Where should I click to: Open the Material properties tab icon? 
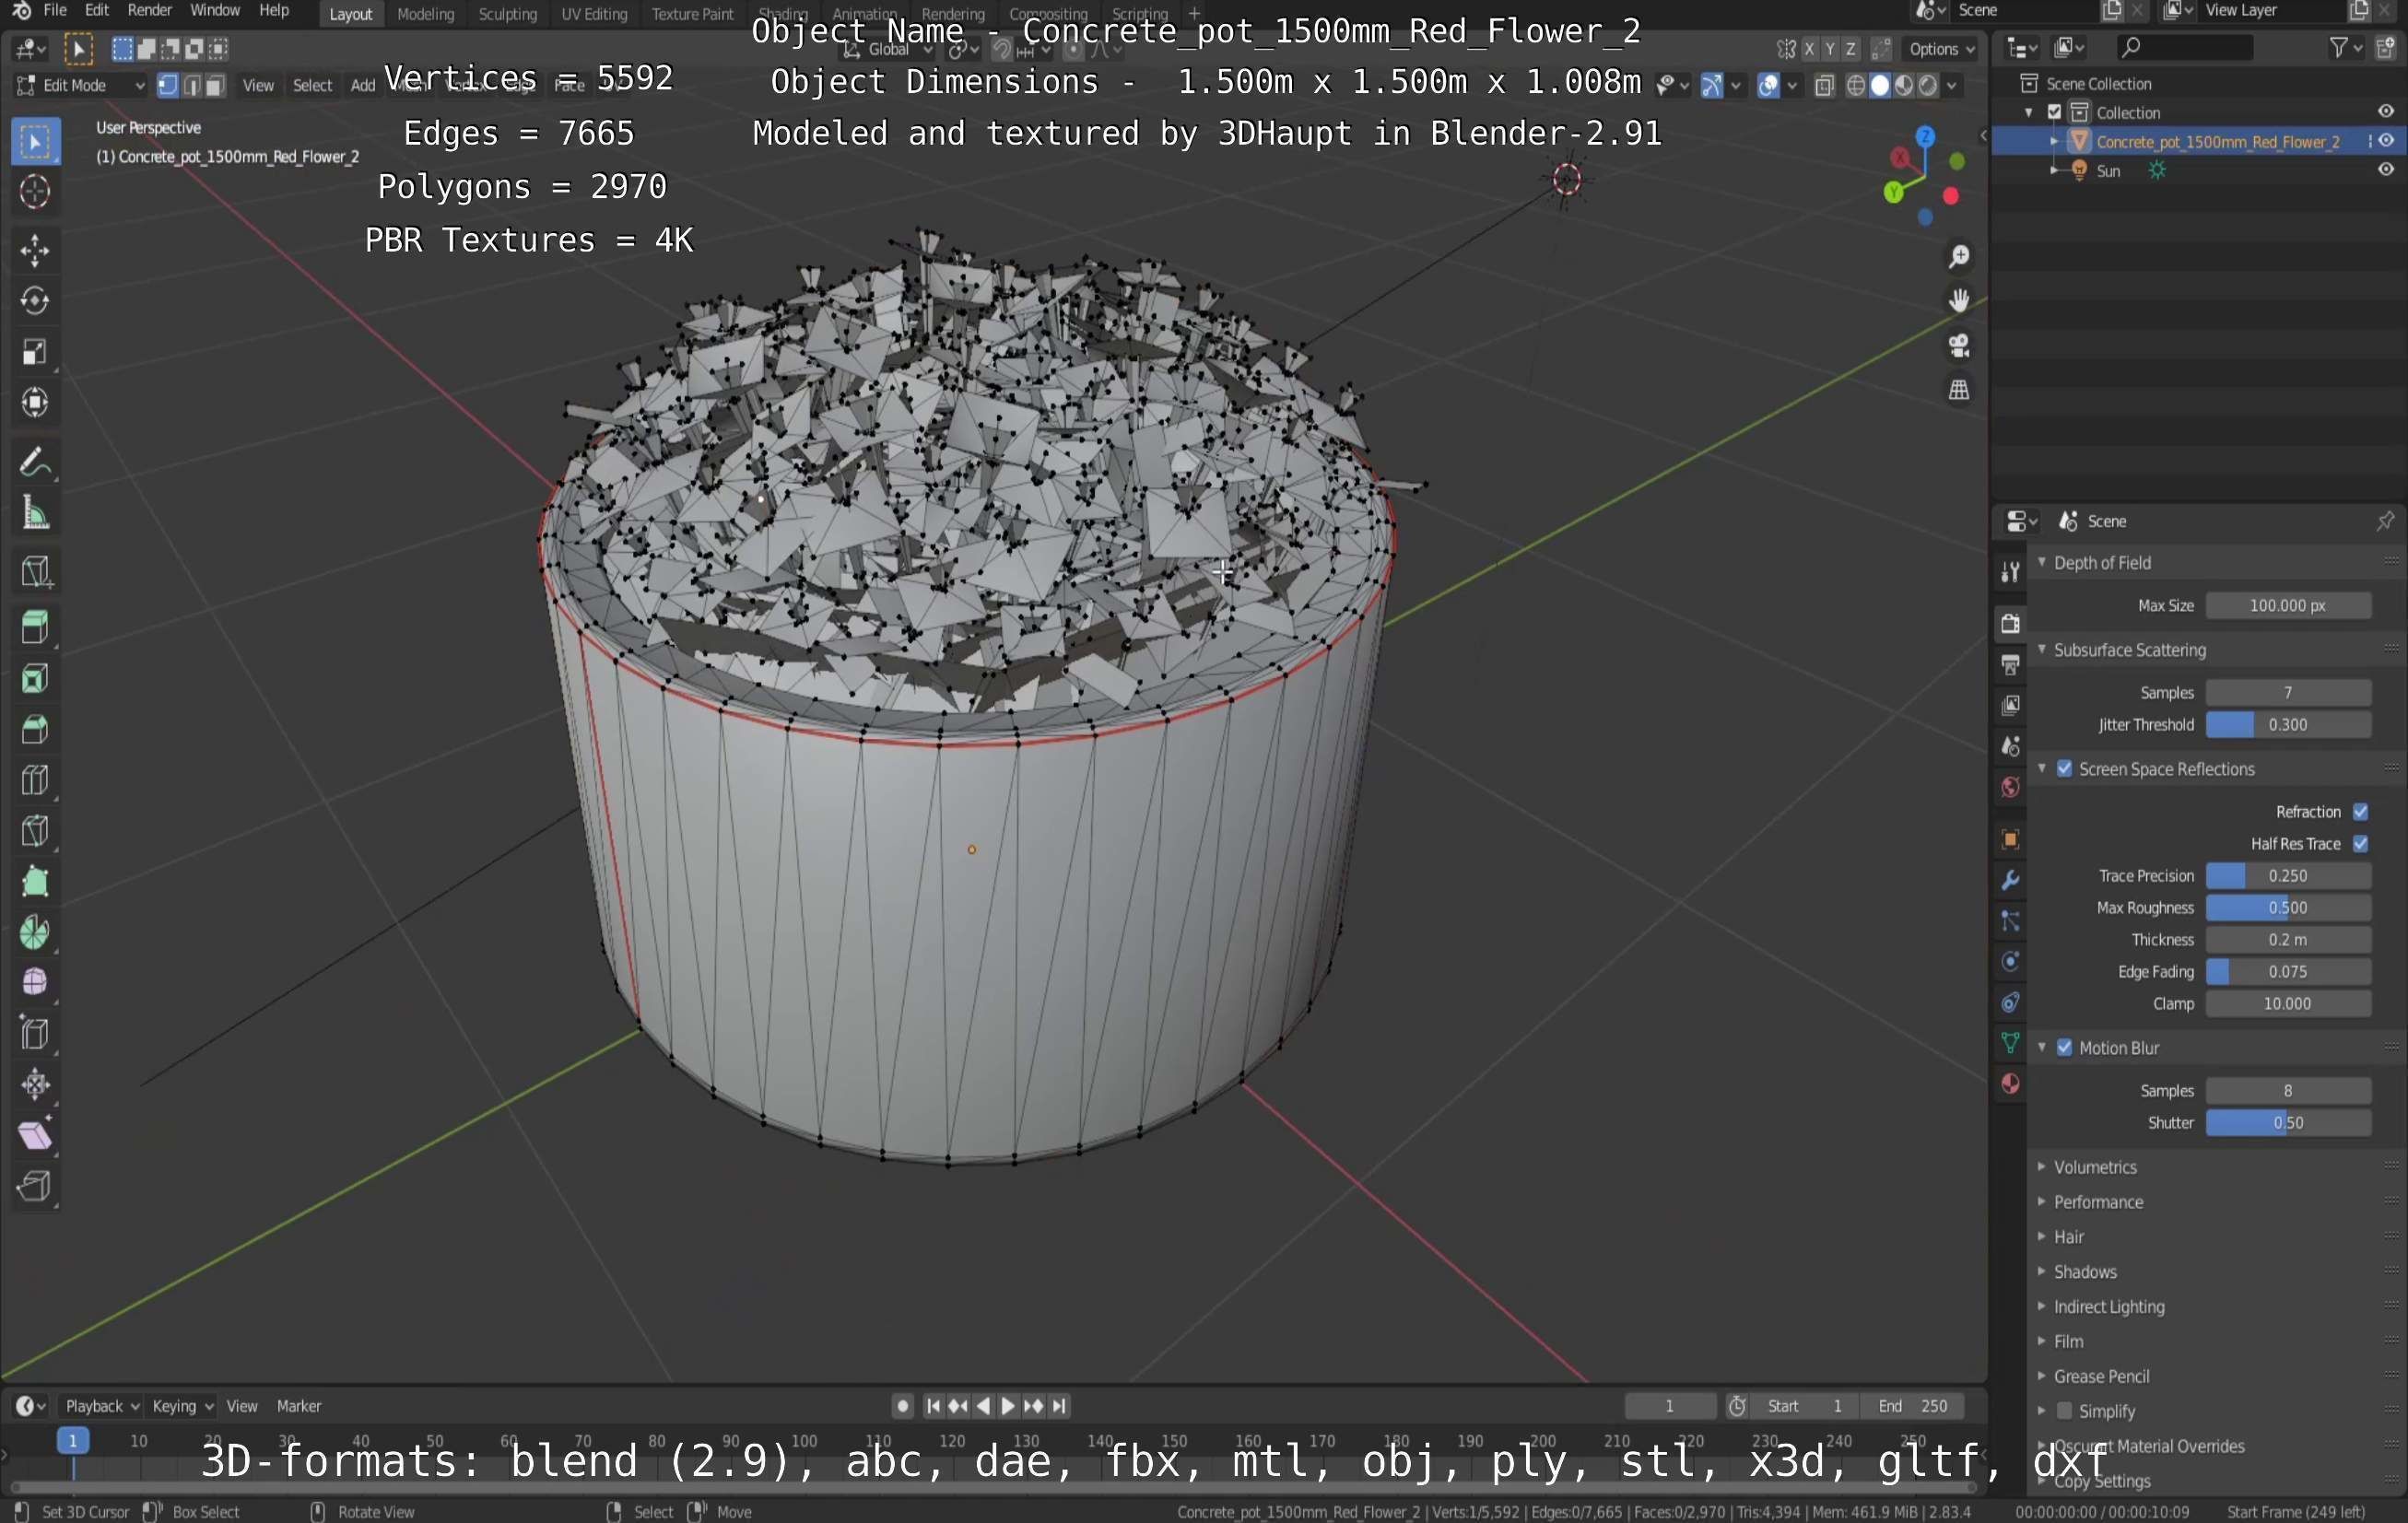tap(2010, 1084)
